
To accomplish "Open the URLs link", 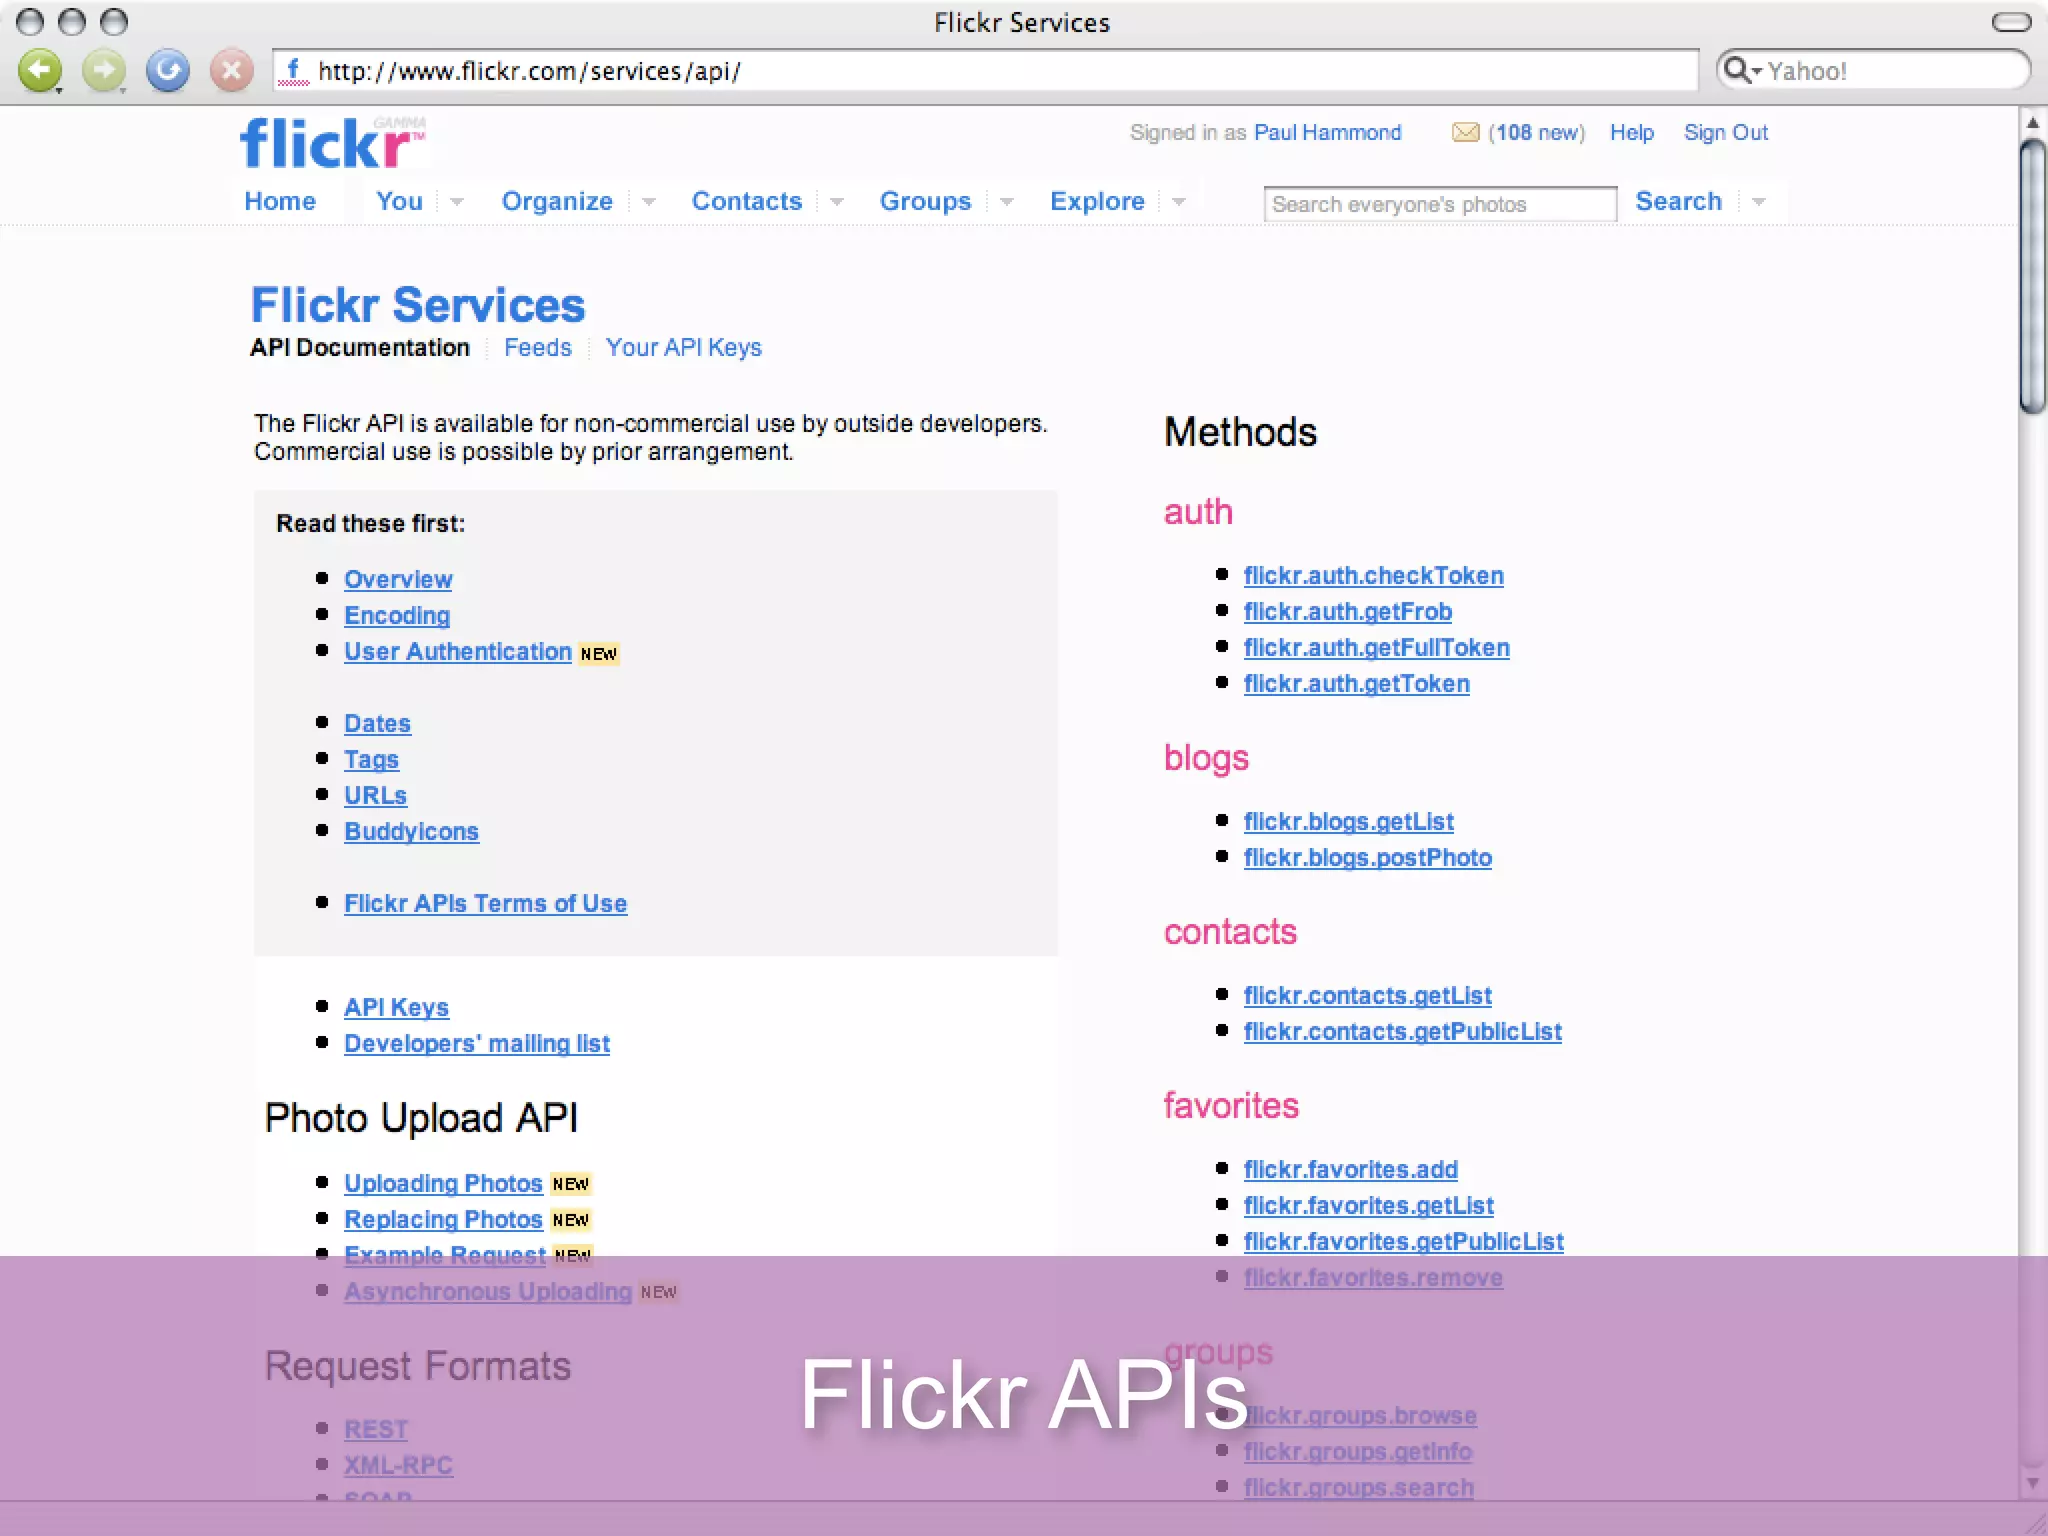I will click(375, 795).
